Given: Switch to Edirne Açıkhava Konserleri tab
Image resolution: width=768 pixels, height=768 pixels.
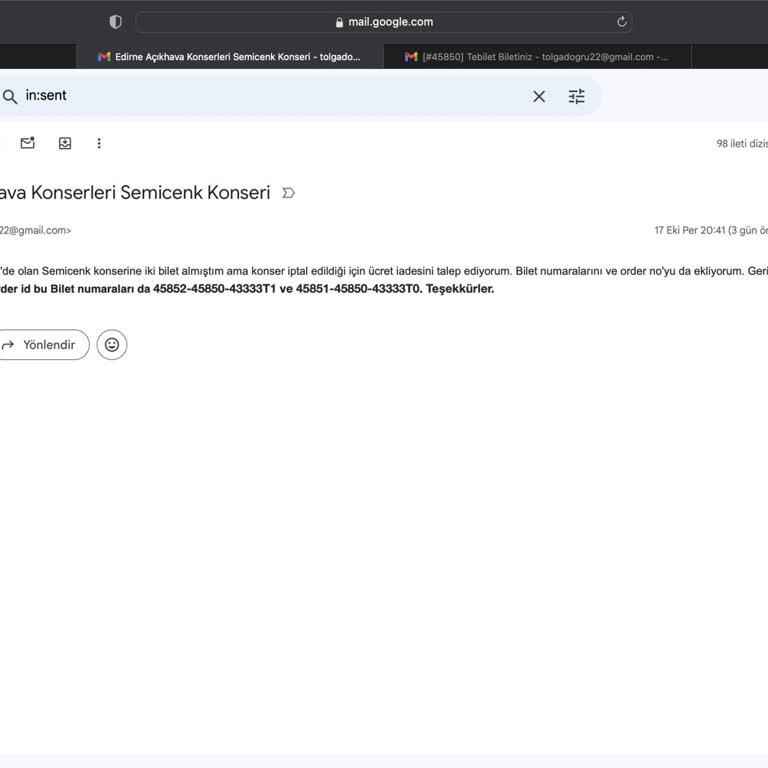Looking at the screenshot, I should point(230,57).
